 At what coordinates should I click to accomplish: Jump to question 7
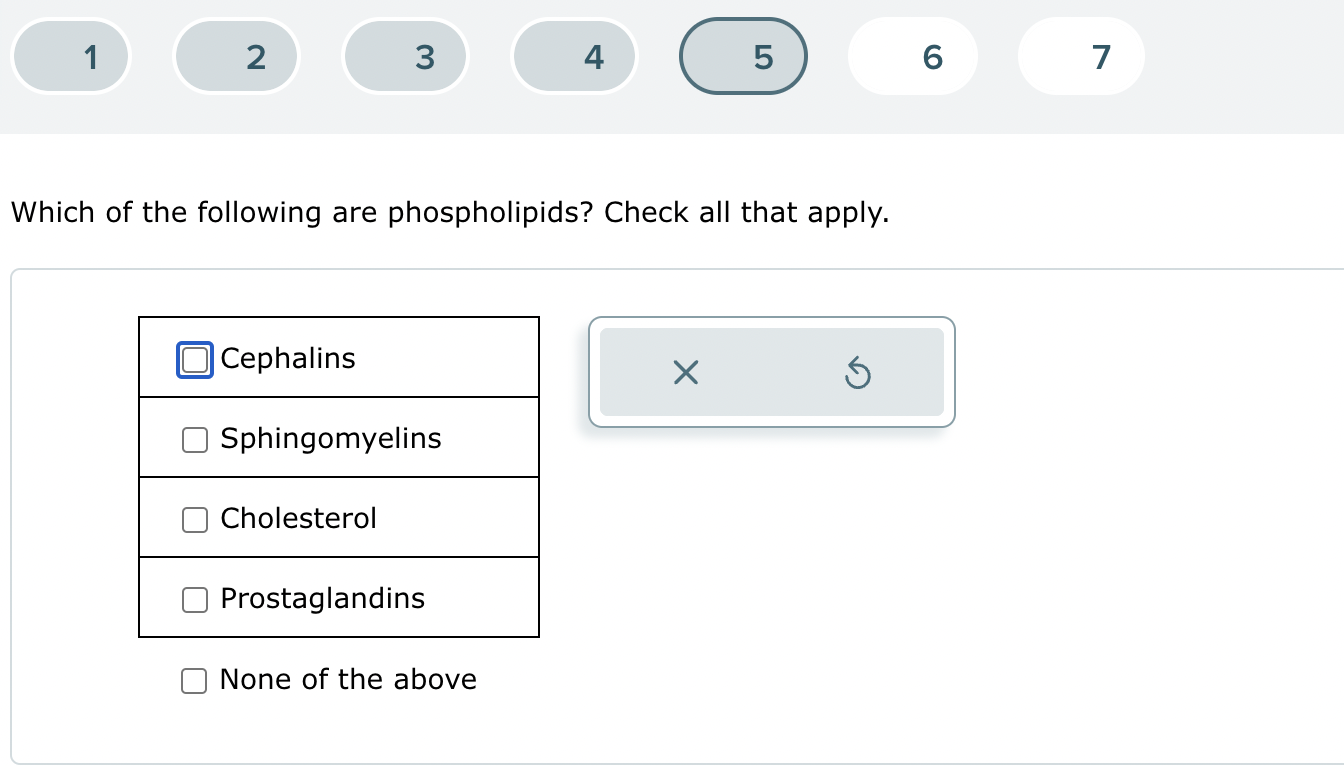point(1081,56)
